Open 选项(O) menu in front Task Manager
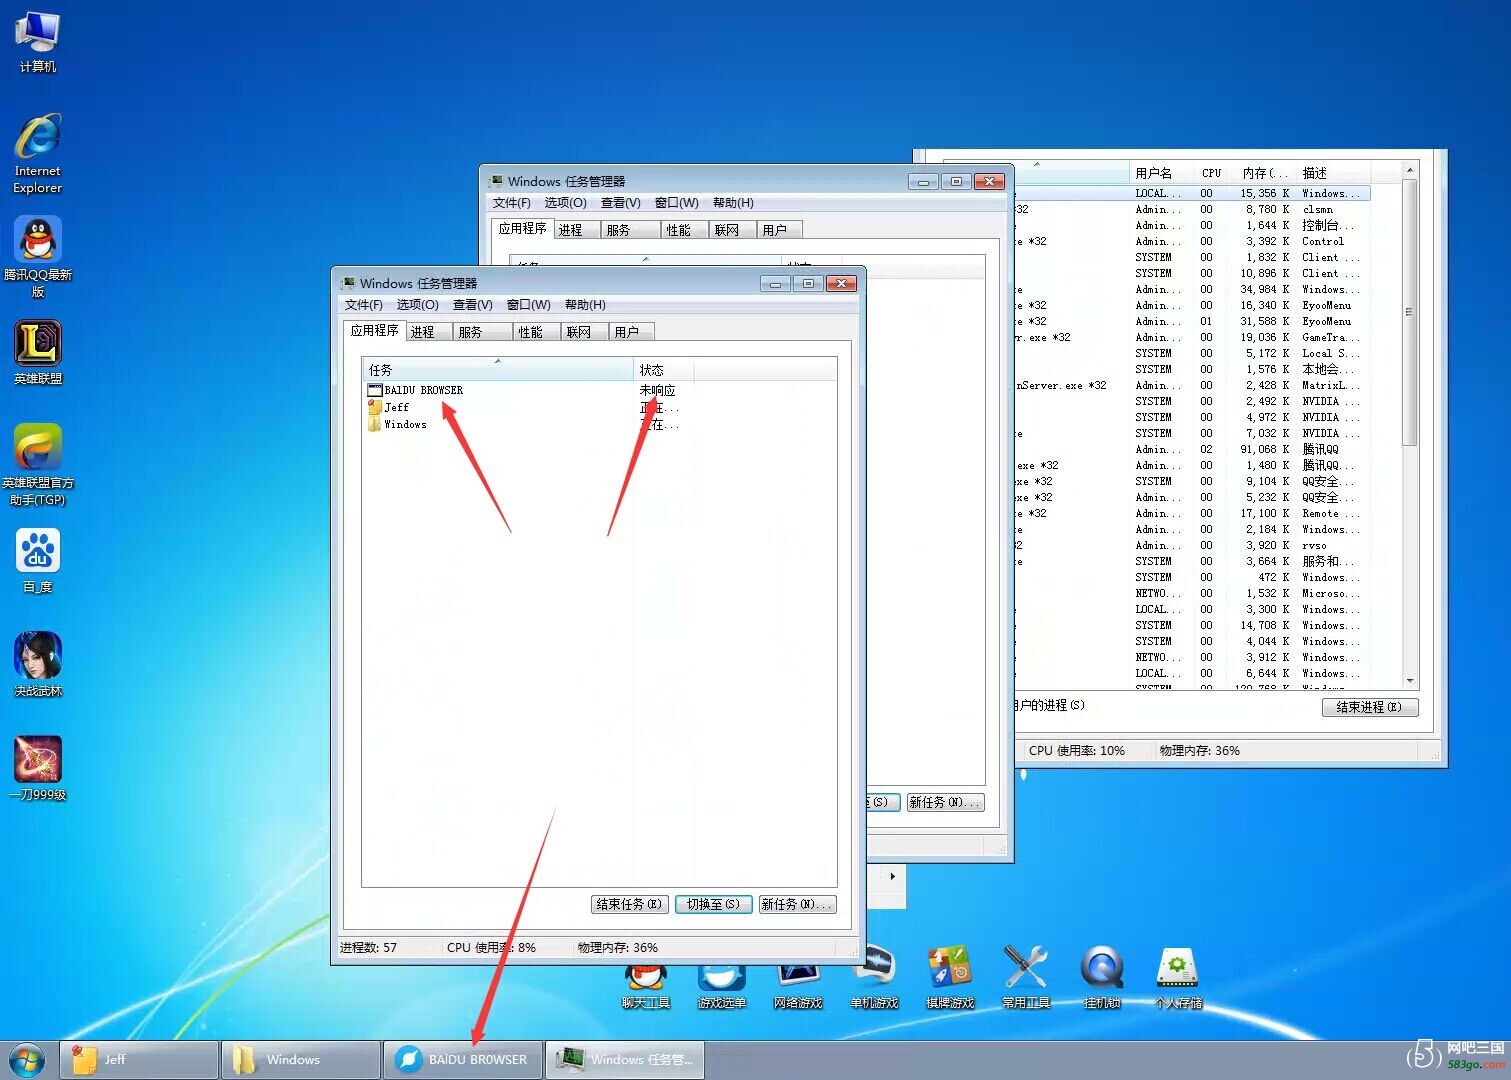The height and width of the screenshot is (1080, 1511). click(x=417, y=305)
